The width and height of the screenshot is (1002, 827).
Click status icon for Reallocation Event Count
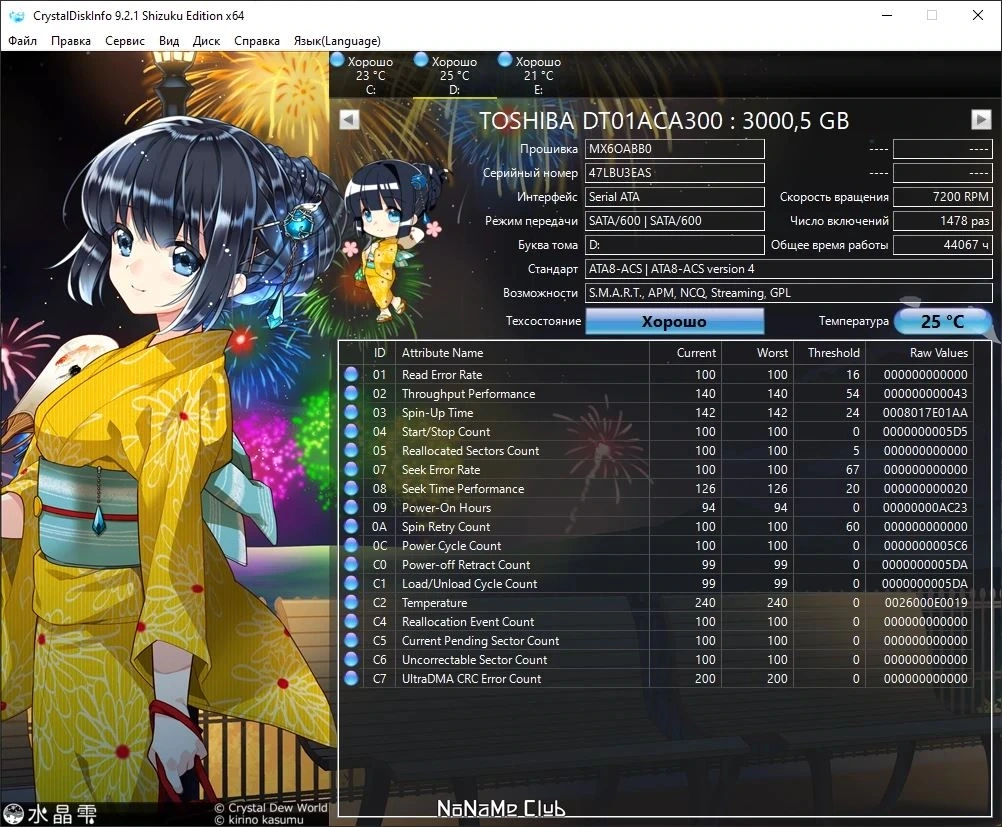pos(351,621)
